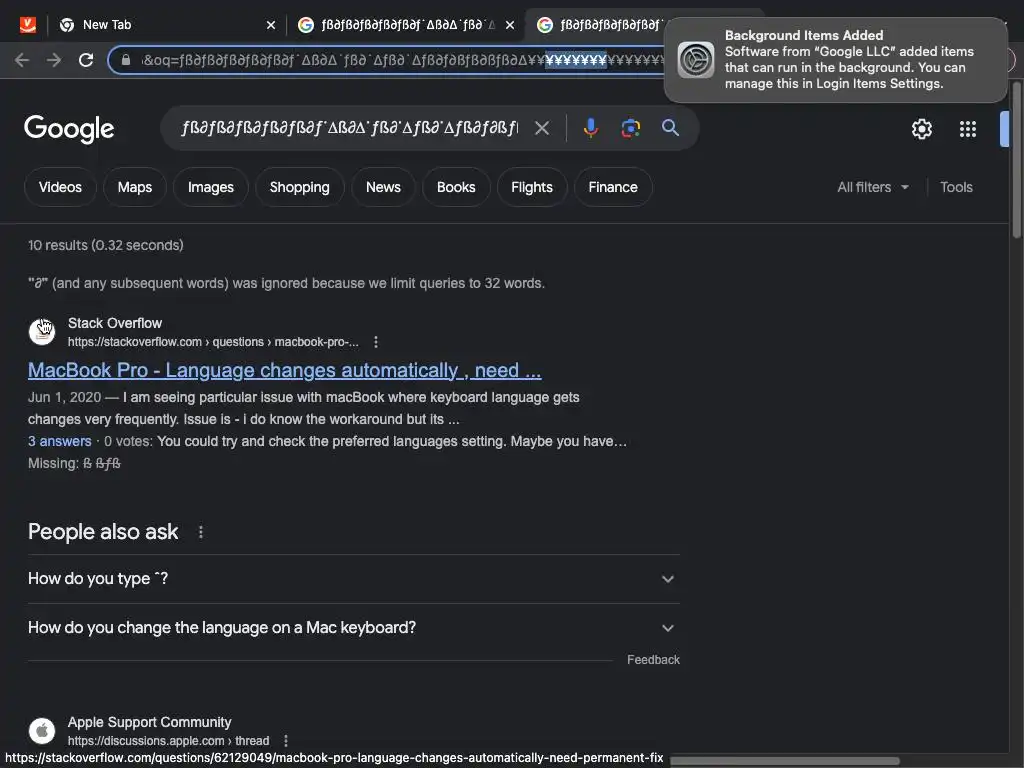
Task: Click the Background Items Added notification
Action: 835,59
